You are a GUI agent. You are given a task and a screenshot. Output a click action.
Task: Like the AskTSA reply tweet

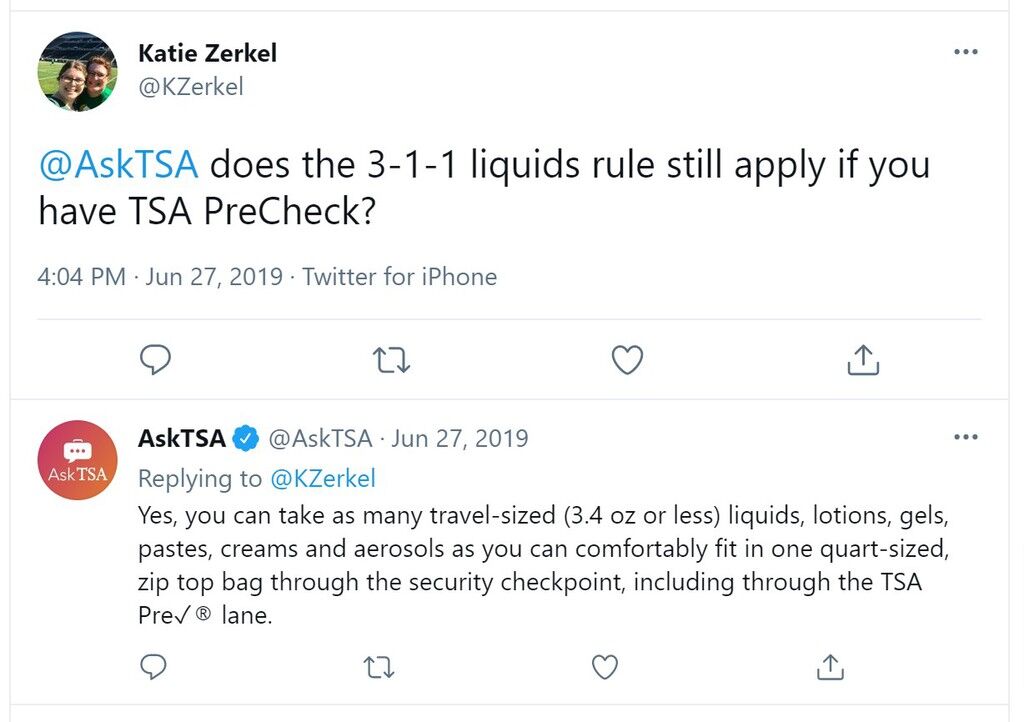point(604,667)
